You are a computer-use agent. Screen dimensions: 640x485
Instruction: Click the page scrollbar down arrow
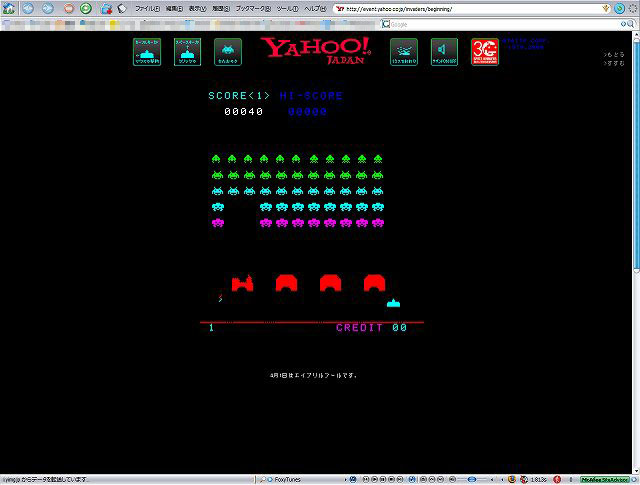click(636, 470)
